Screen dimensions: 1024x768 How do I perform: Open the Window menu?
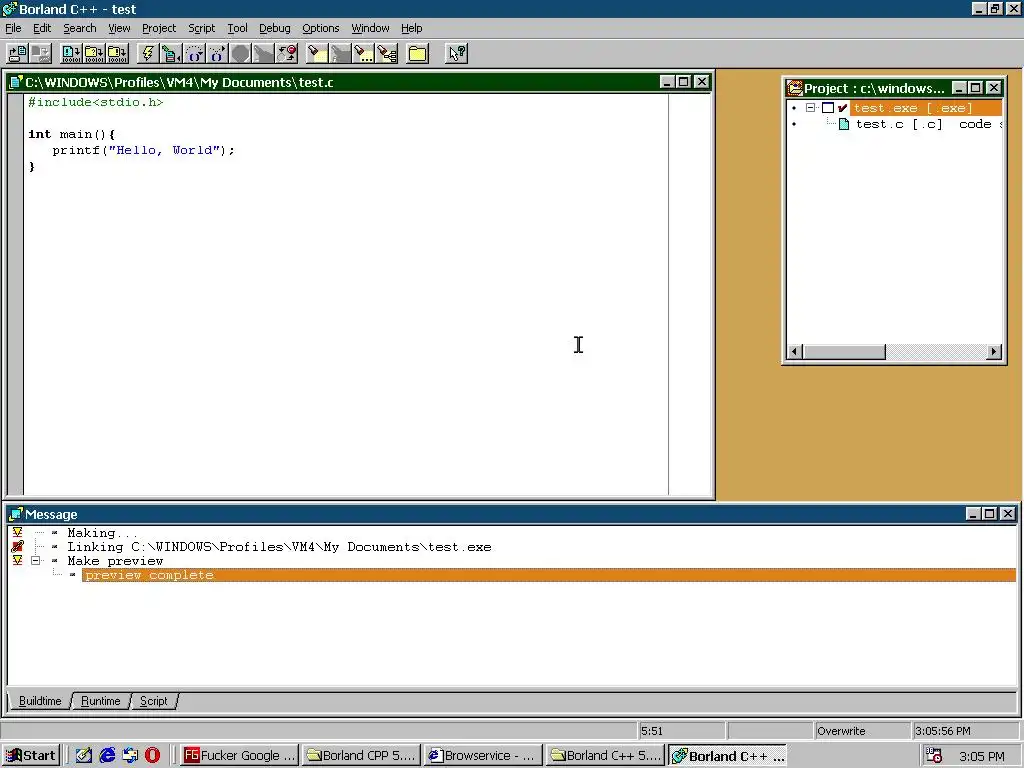pos(370,28)
